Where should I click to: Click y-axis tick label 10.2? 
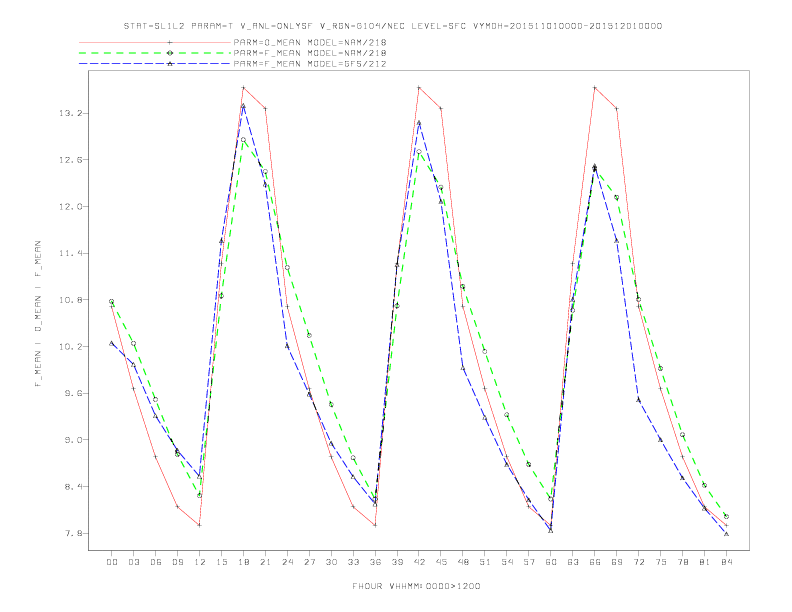click(x=70, y=346)
